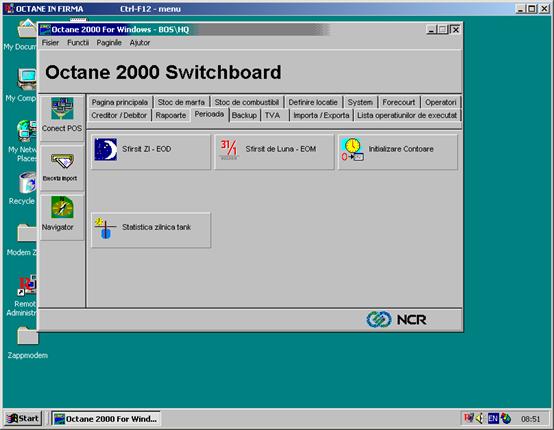Screen dimensions: 554x430
Task: Click the Statistica zilnica tank icon
Action: tap(105, 228)
